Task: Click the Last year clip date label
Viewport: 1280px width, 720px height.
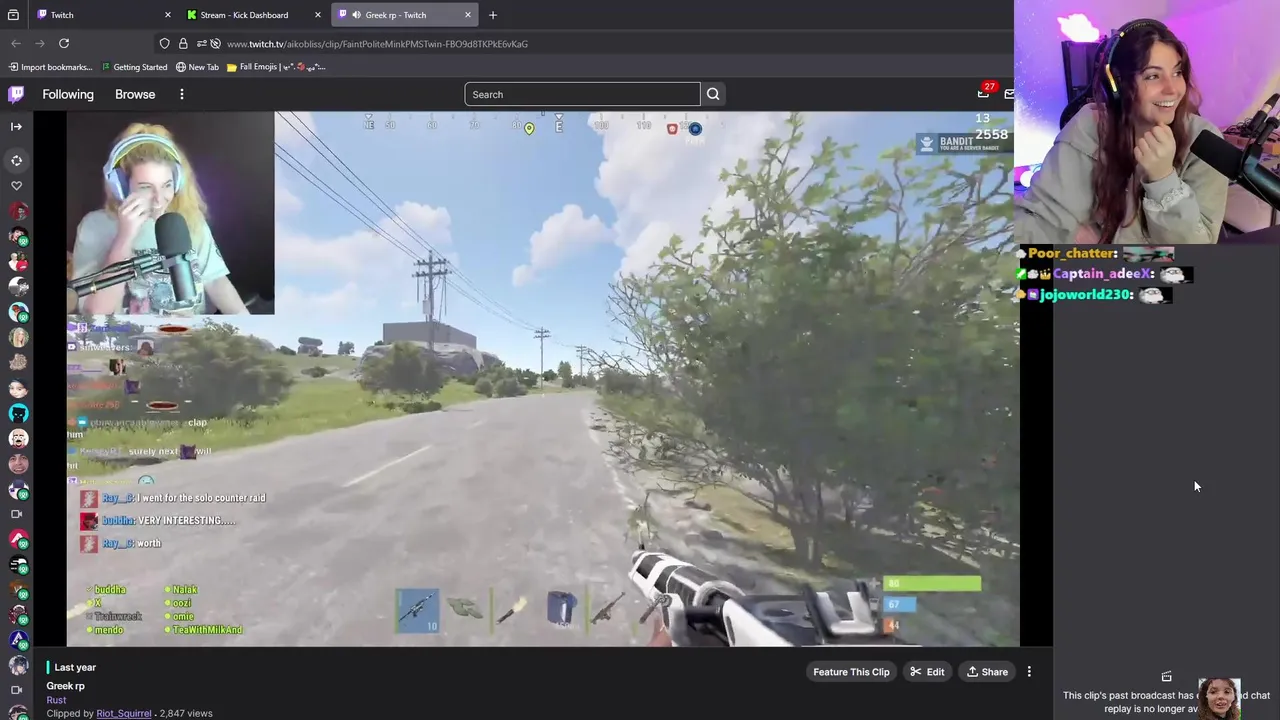Action: pos(75,667)
